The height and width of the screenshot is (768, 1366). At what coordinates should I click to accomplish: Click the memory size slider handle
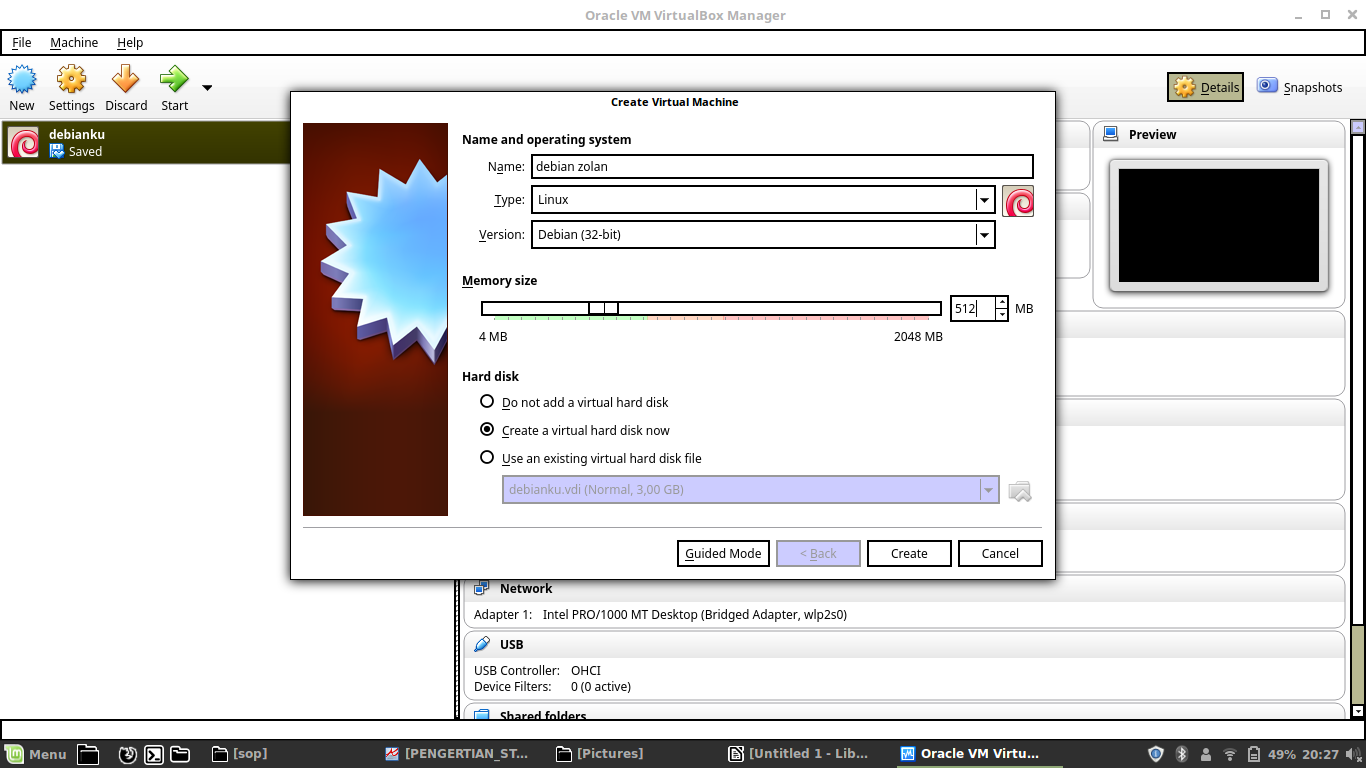[604, 308]
